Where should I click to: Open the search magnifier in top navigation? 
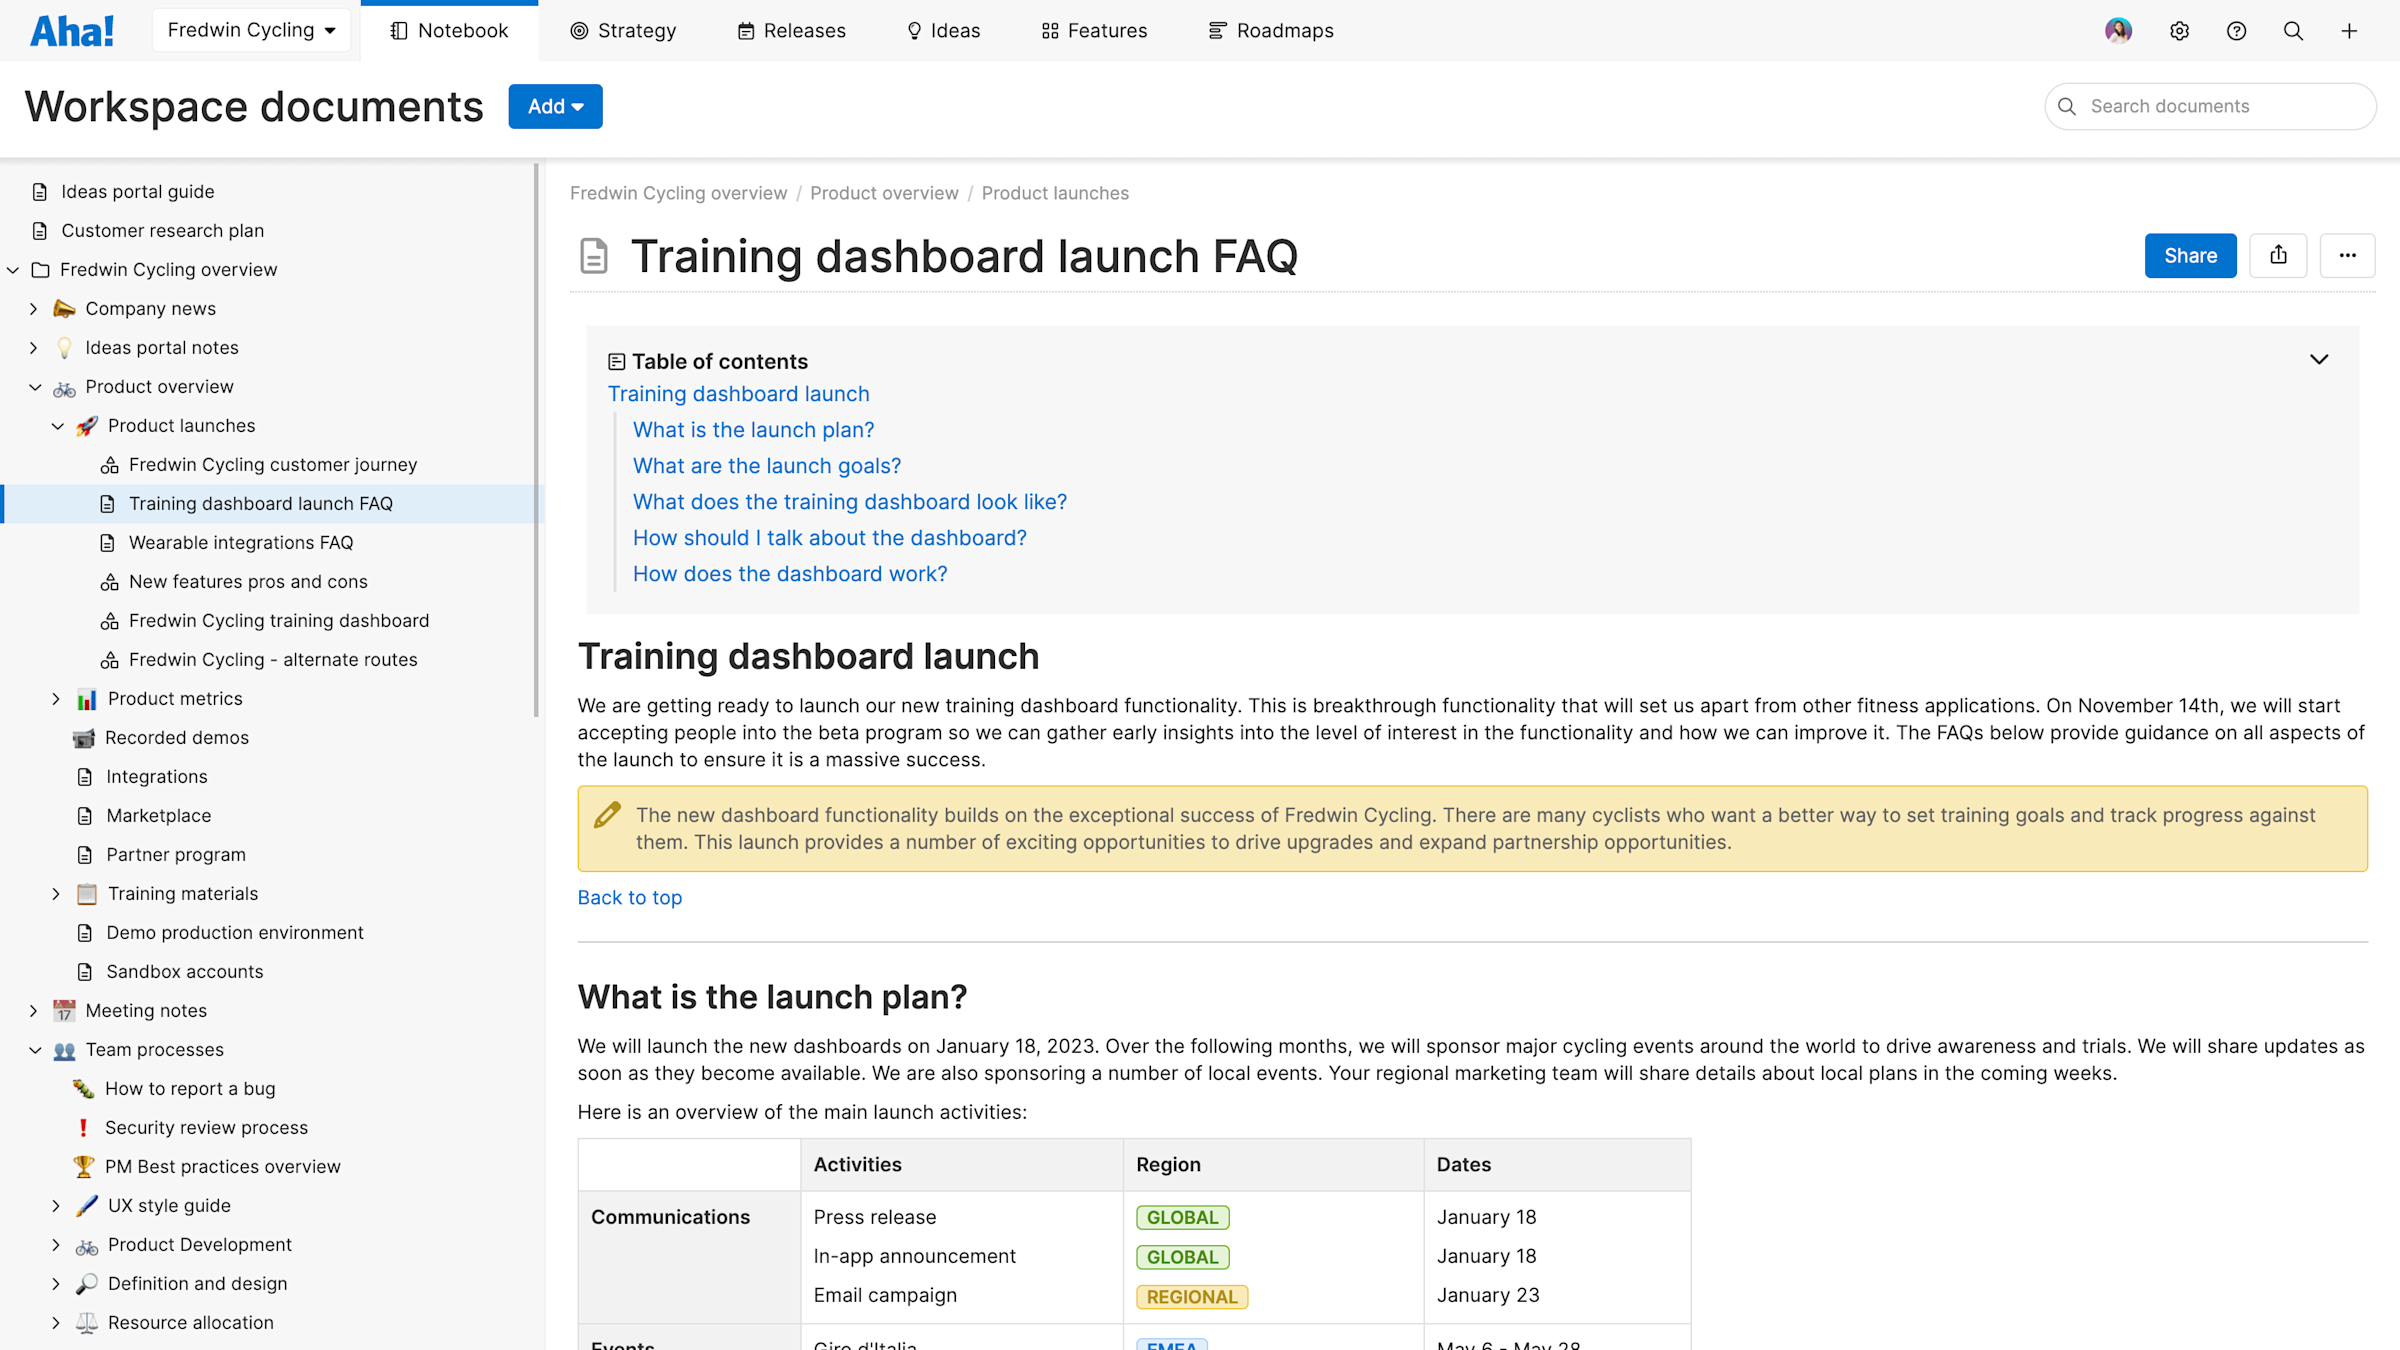2293,31
